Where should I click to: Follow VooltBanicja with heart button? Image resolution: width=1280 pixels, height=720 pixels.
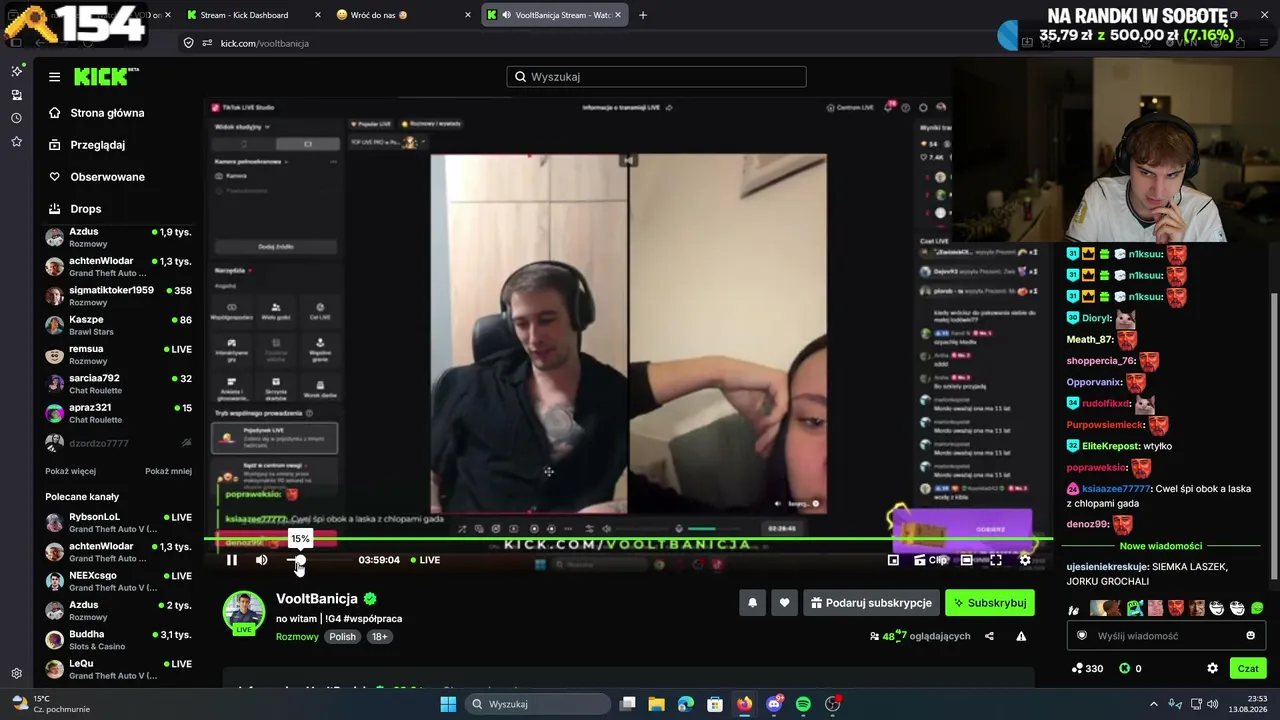coord(784,603)
